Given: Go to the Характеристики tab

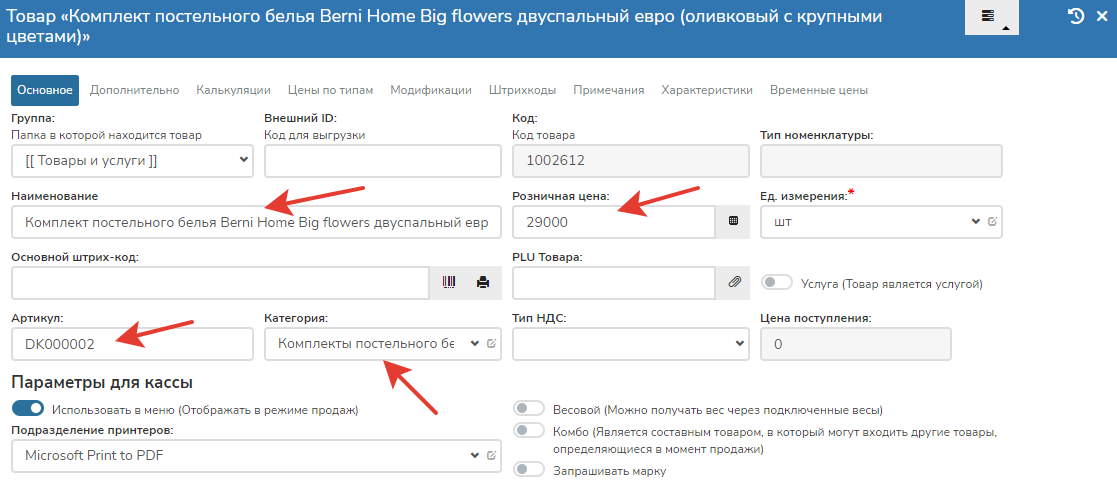Looking at the screenshot, I should [x=706, y=90].
